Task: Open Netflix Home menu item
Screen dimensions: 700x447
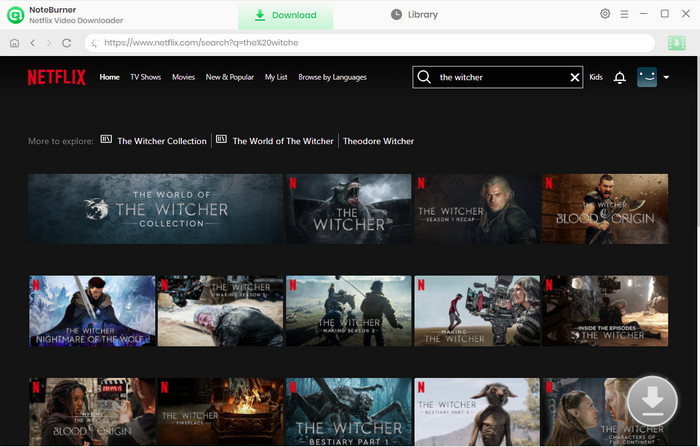Action: [109, 77]
